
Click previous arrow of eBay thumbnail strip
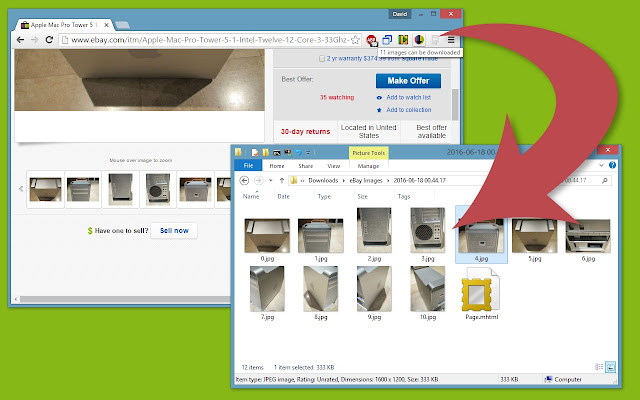click(x=21, y=189)
